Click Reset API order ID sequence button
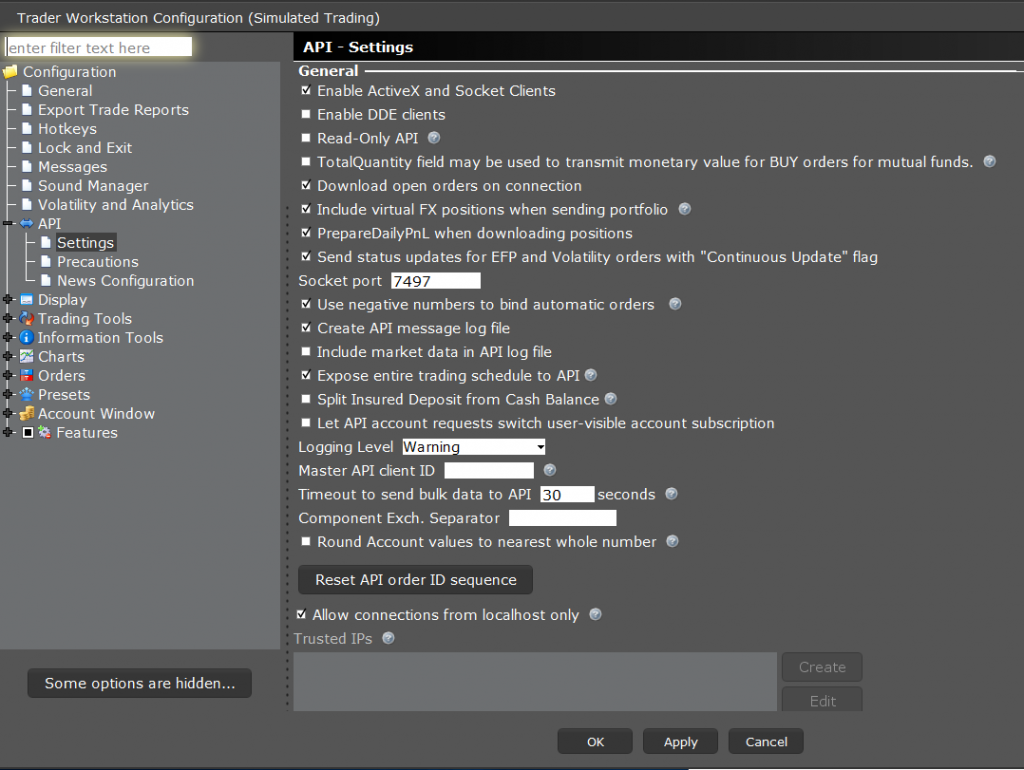 [x=415, y=579]
